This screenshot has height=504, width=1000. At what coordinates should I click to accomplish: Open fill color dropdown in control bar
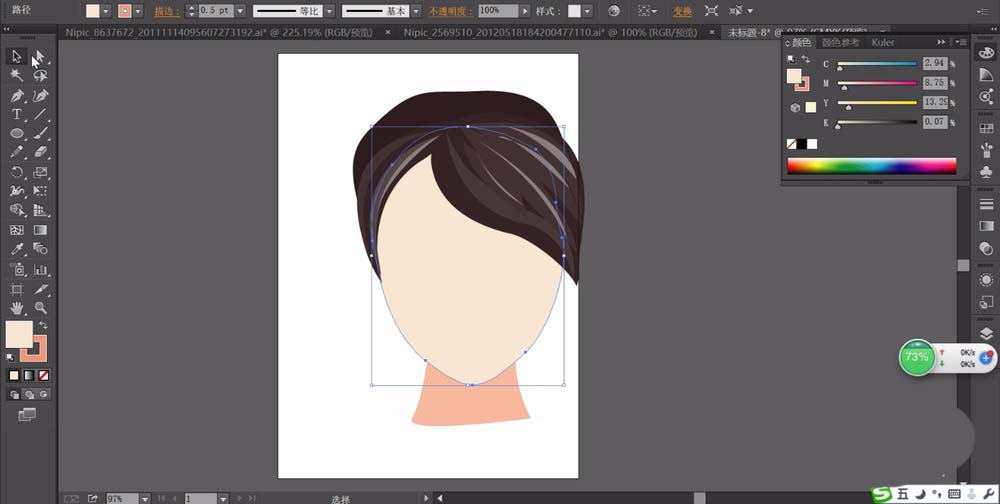pos(106,11)
